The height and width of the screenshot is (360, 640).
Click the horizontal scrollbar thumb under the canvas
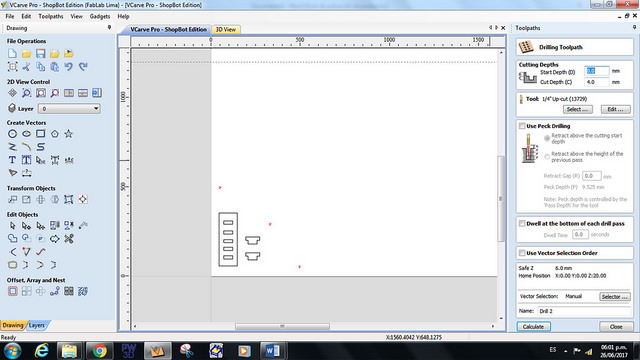[282, 326]
